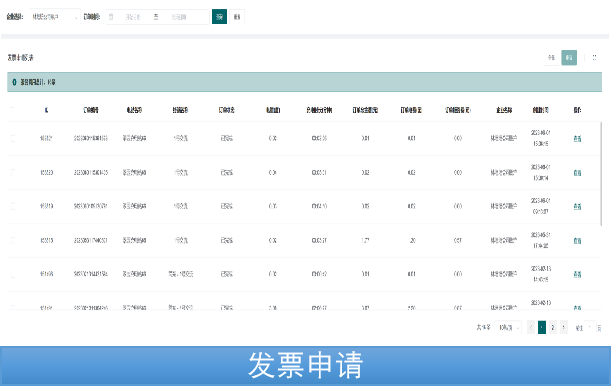Click the table's vertical scrollbar
Image resolution: width=611 pixels, height=387 pixels.
[602, 173]
